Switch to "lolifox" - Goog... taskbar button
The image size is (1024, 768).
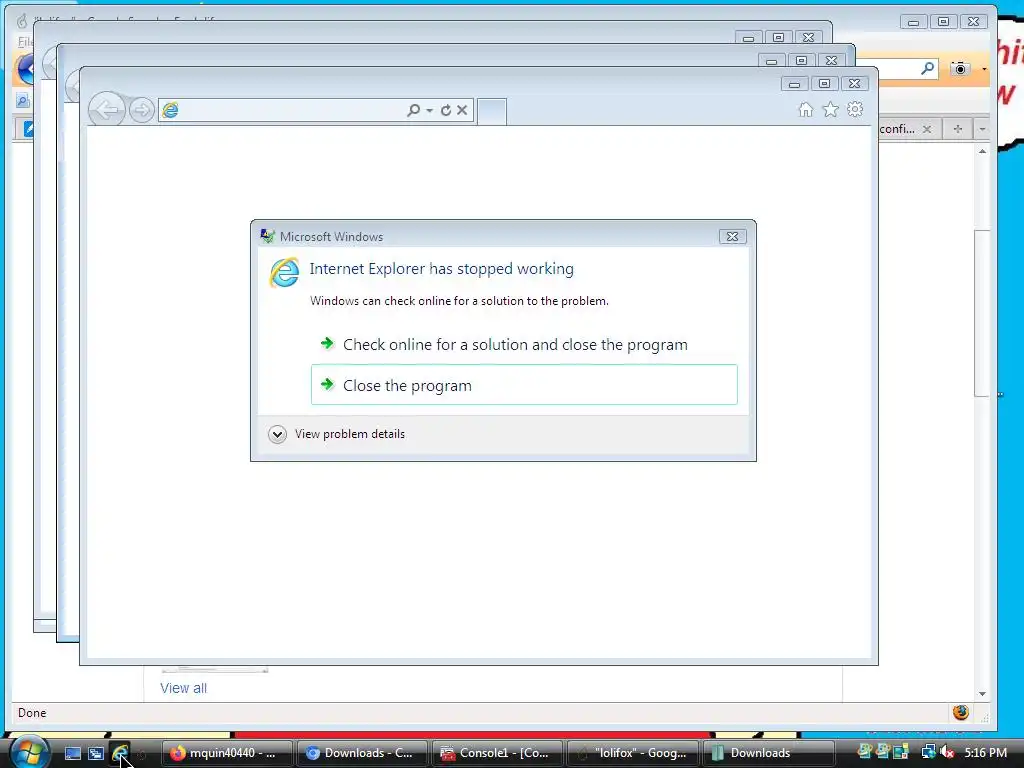coord(633,753)
